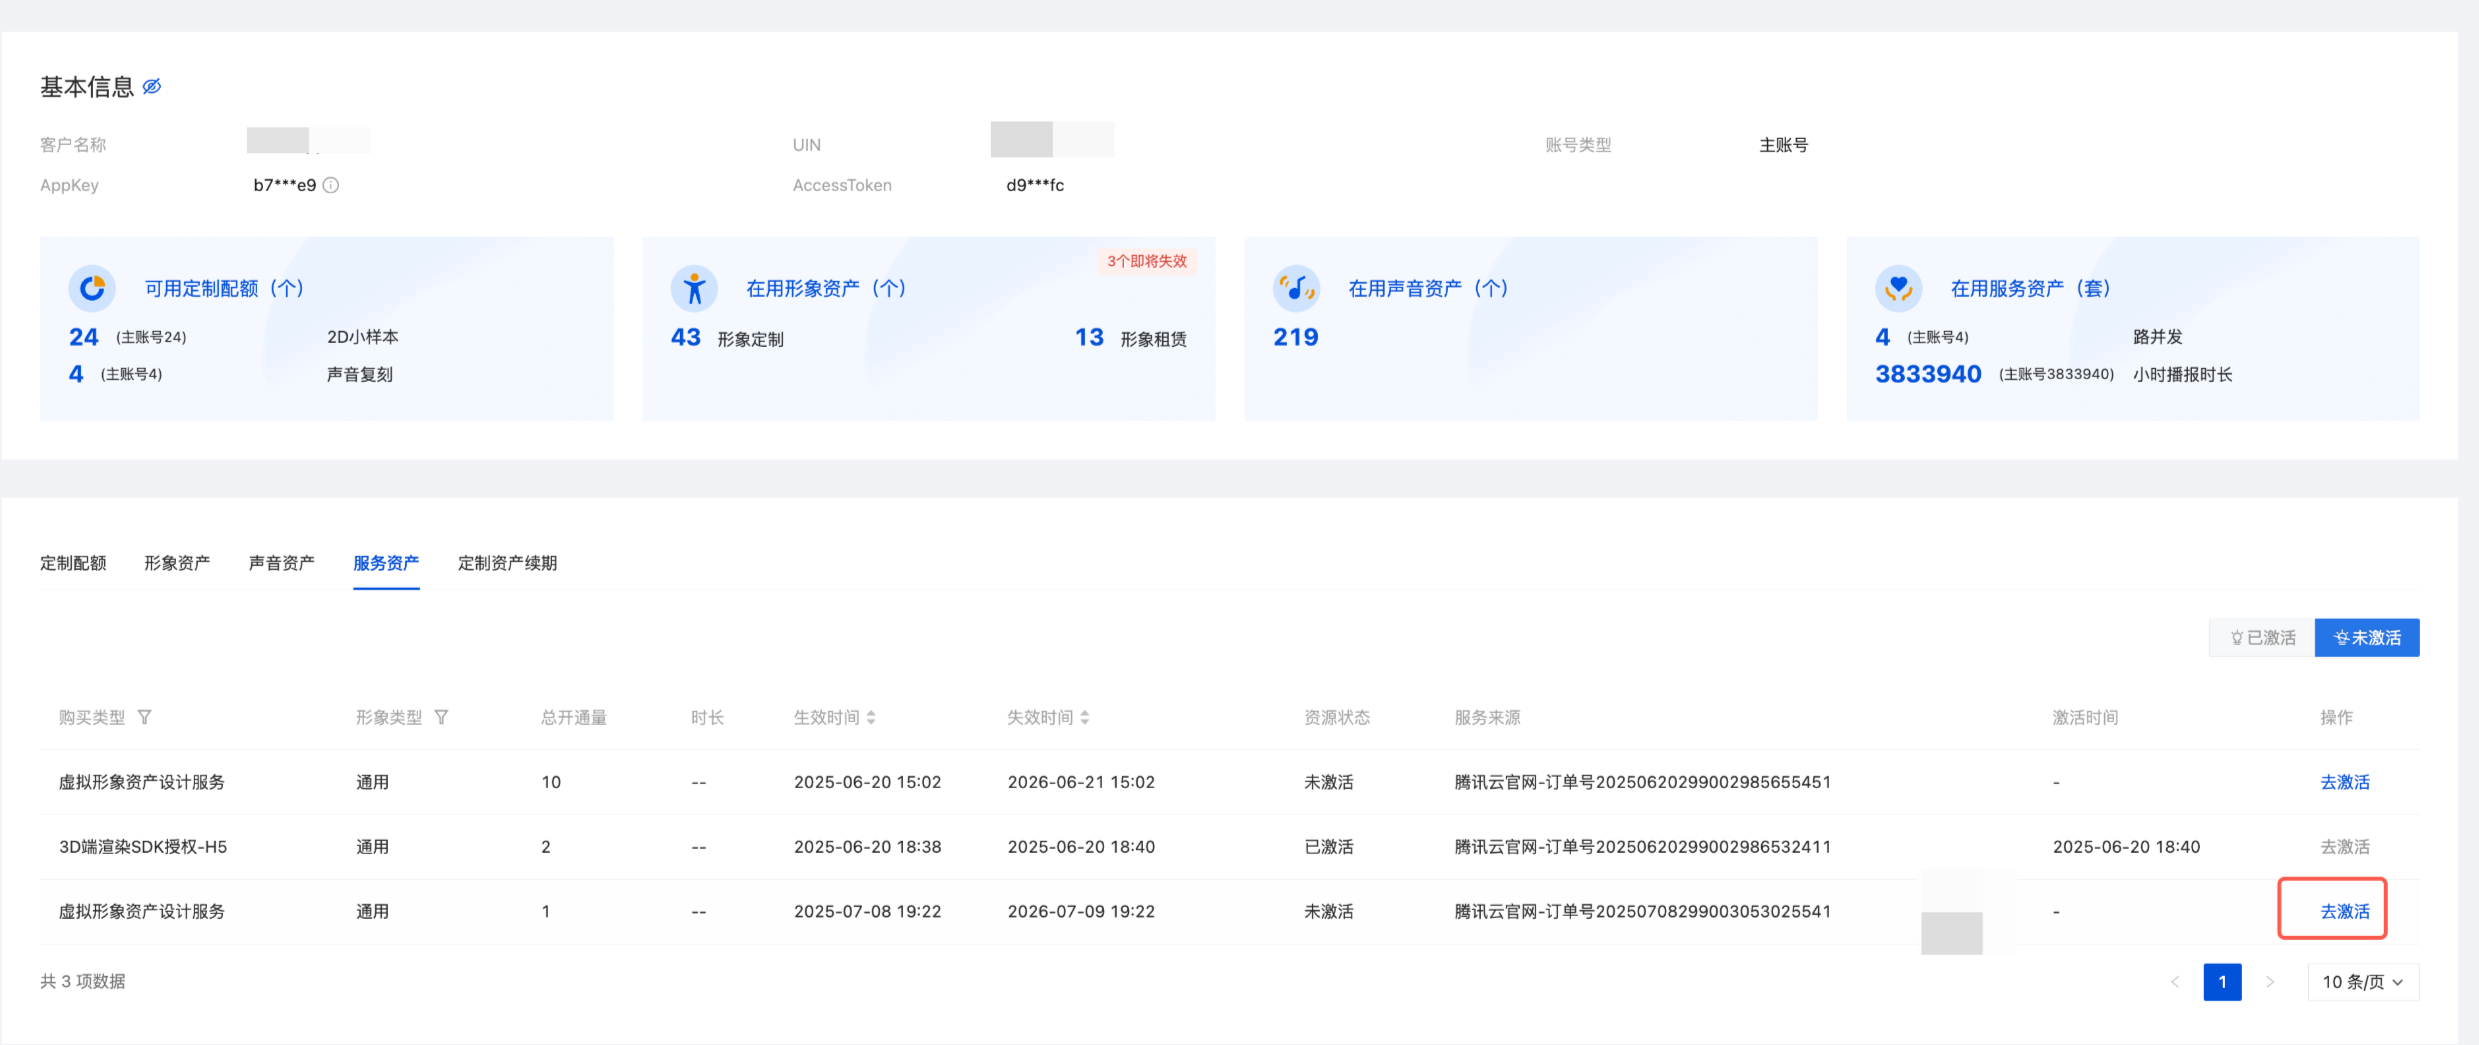Image resolution: width=2479 pixels, height=1045 pixels.
Task: Switch list to 未激活 view
Action: (2367, 638)
